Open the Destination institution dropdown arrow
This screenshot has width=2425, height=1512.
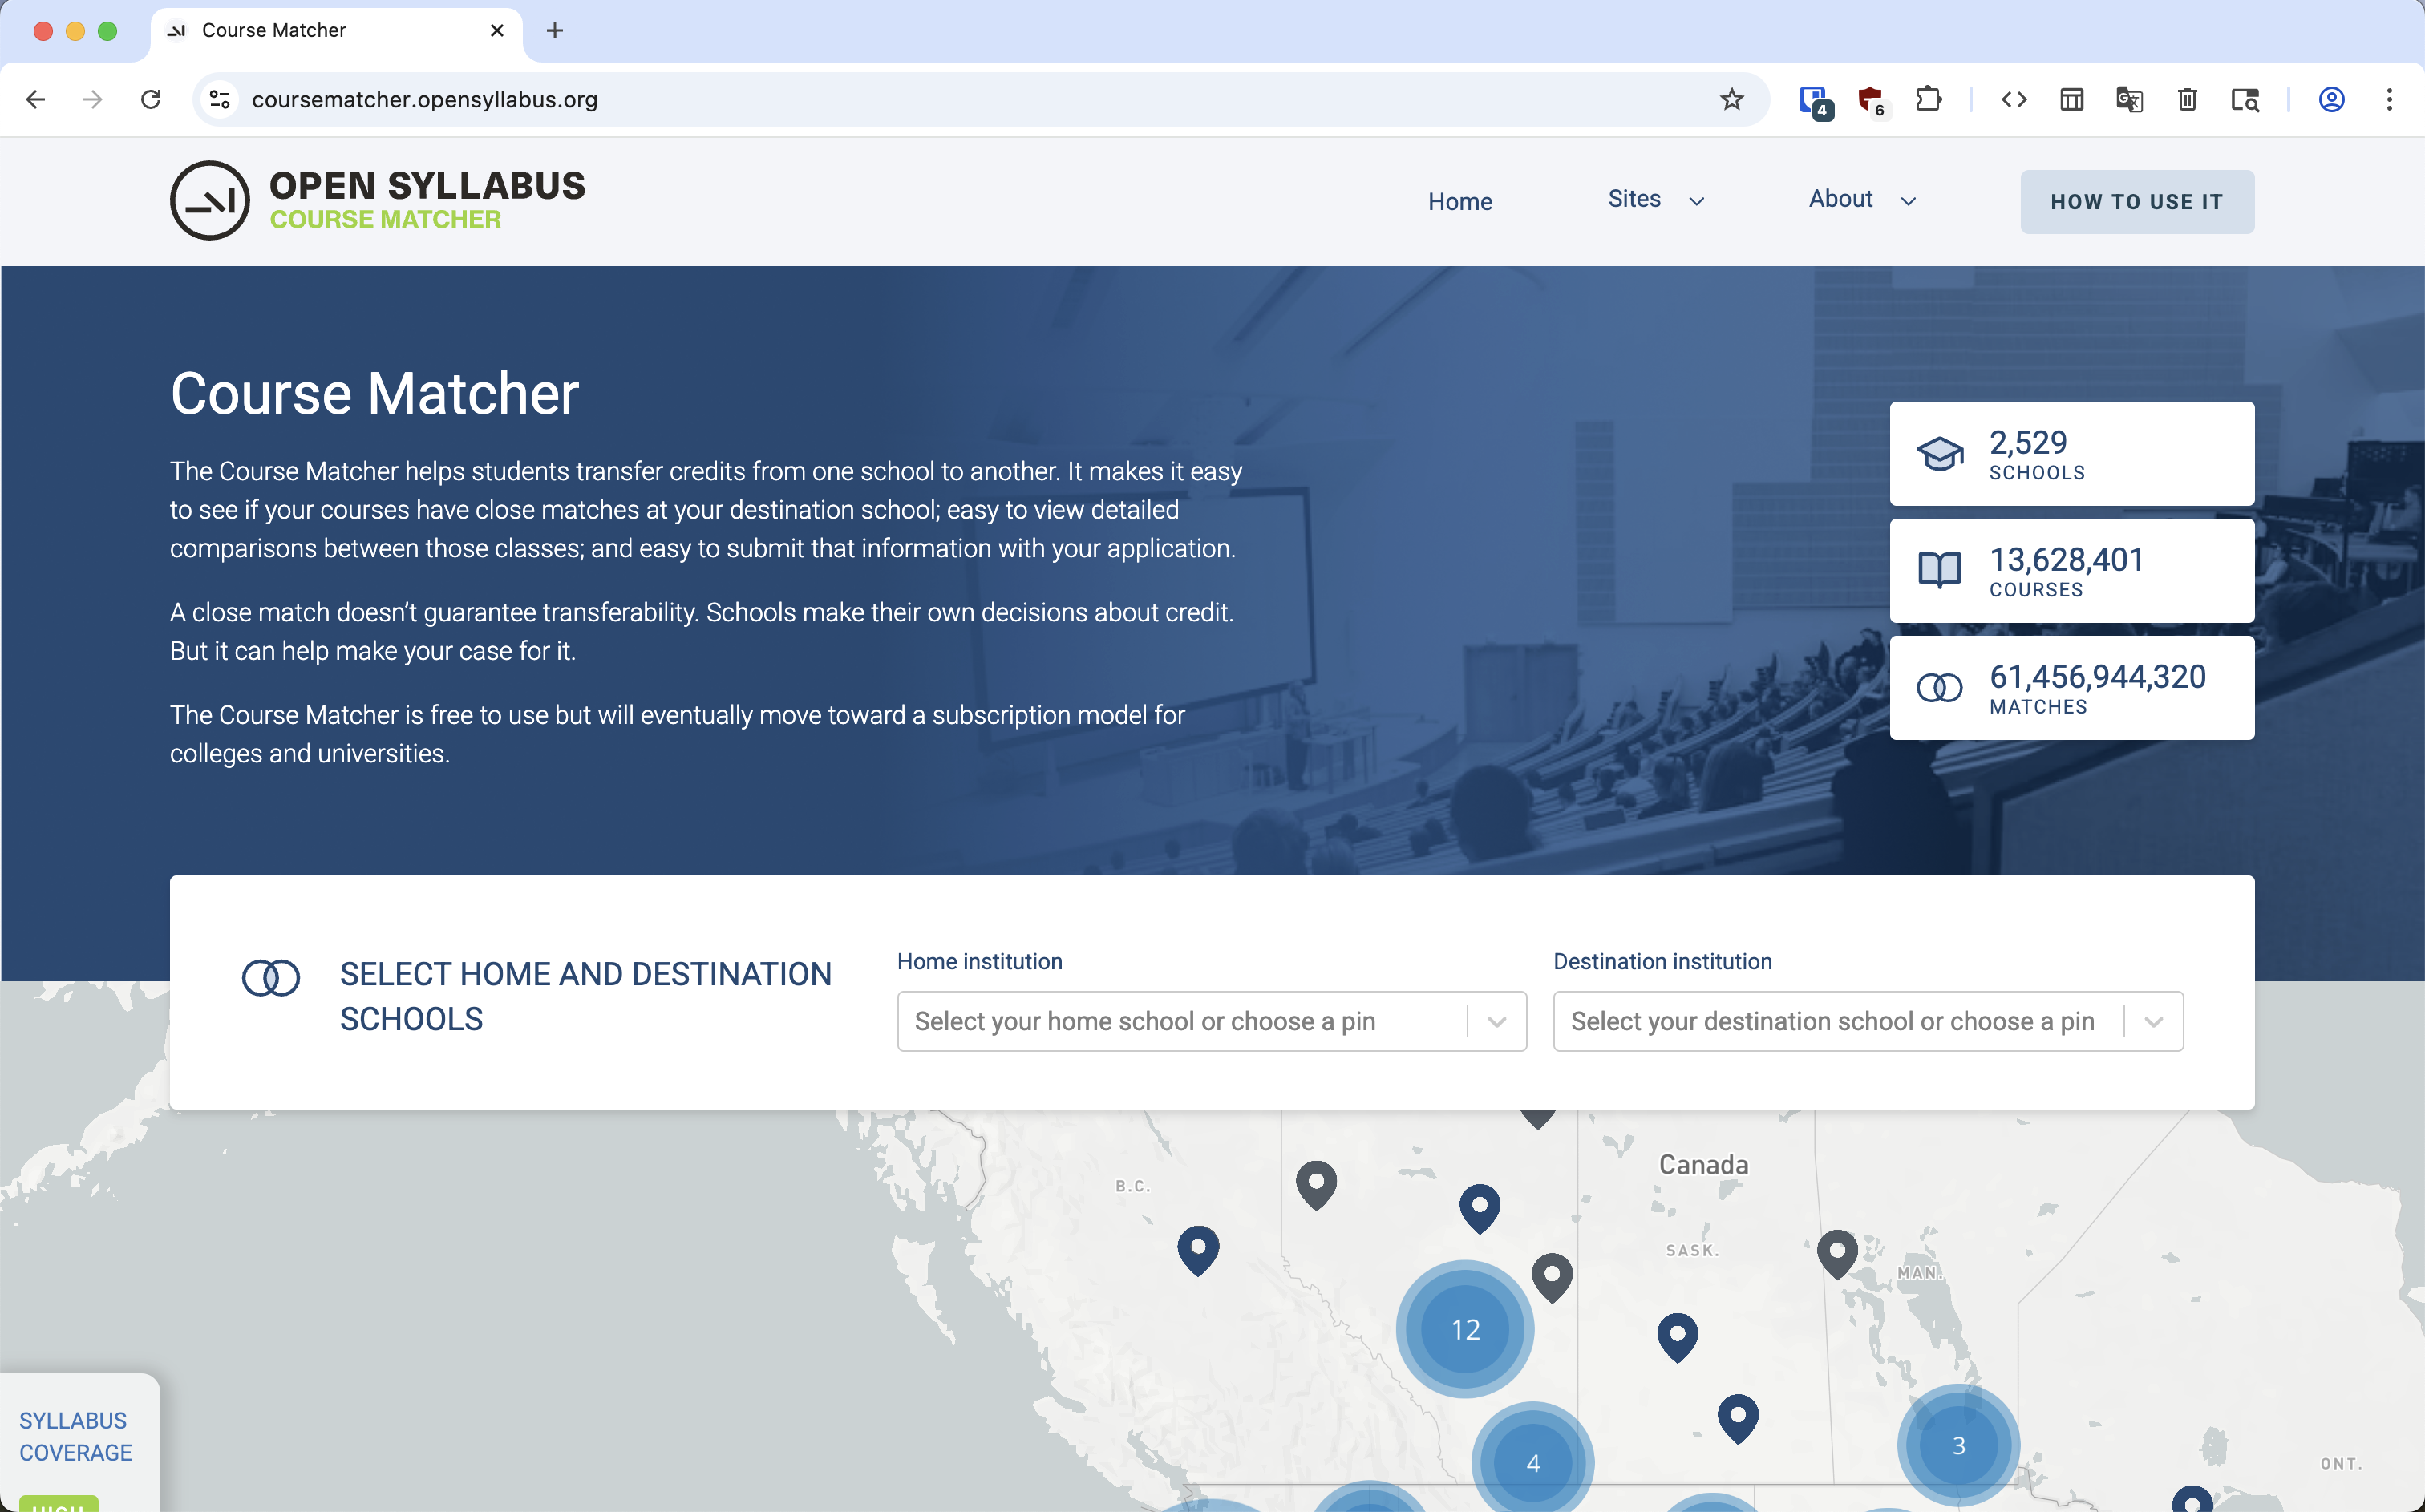click(2154, 1021)
